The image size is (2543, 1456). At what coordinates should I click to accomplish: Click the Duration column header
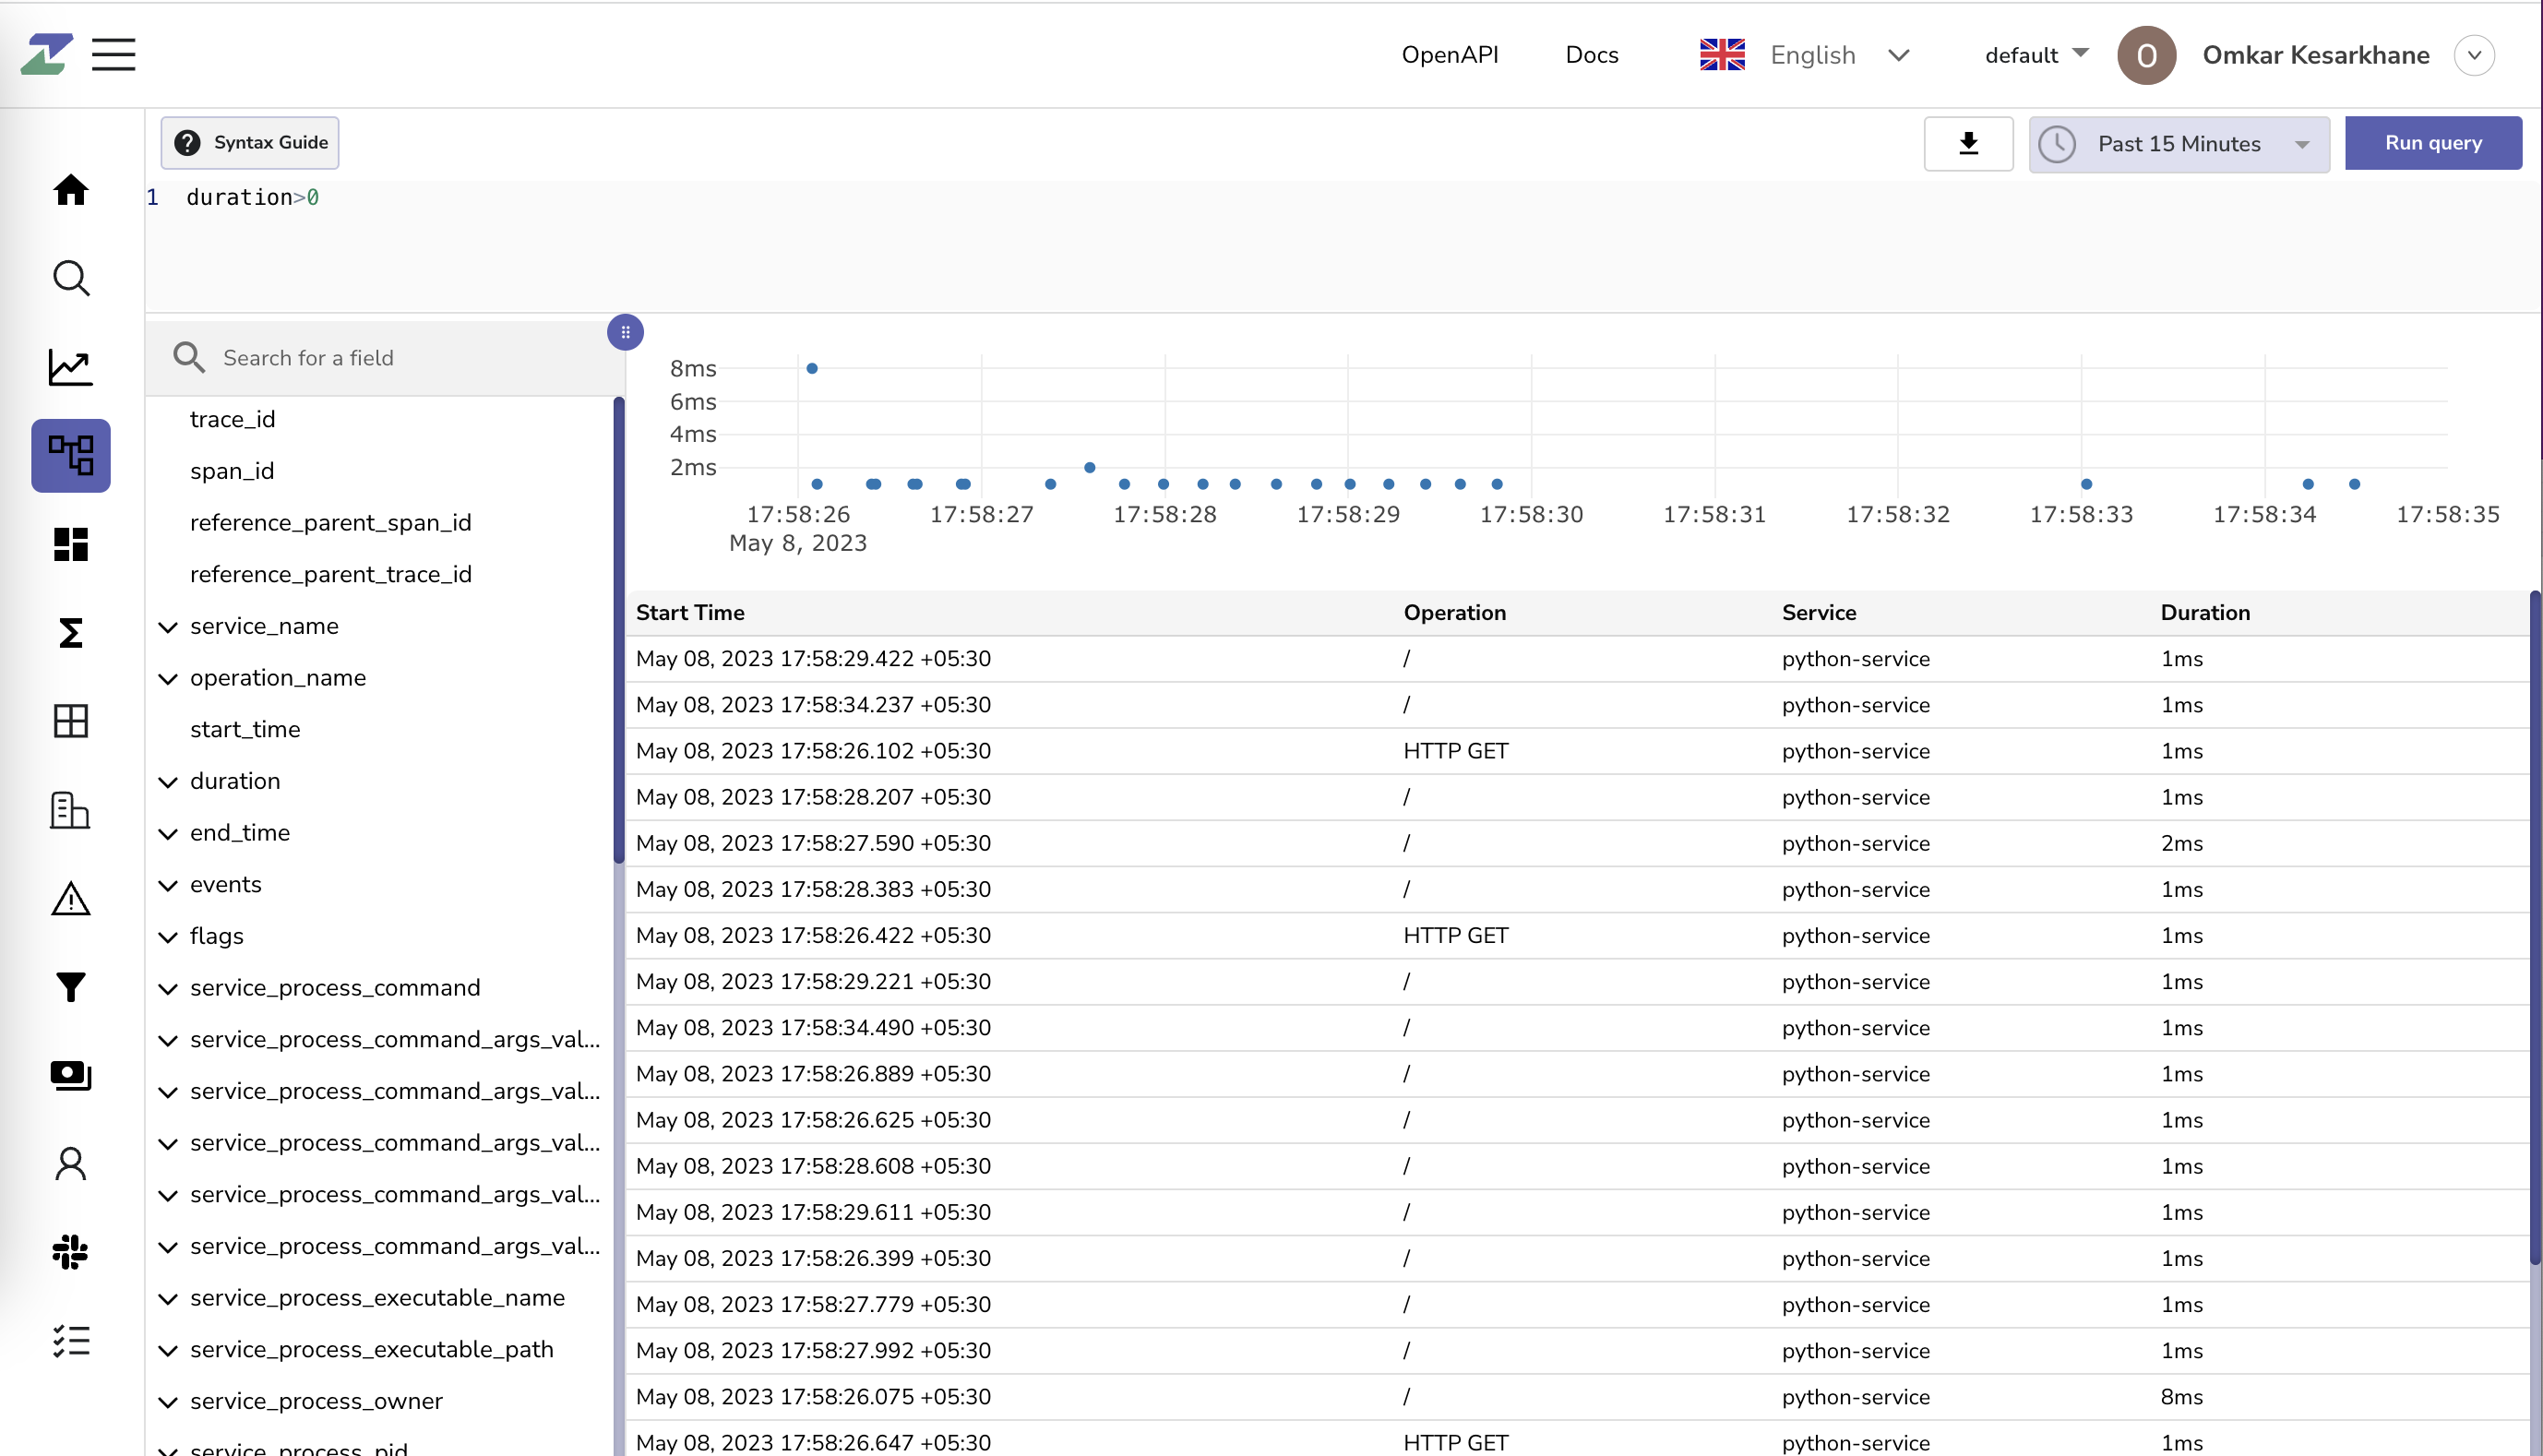pos(2205,612)
